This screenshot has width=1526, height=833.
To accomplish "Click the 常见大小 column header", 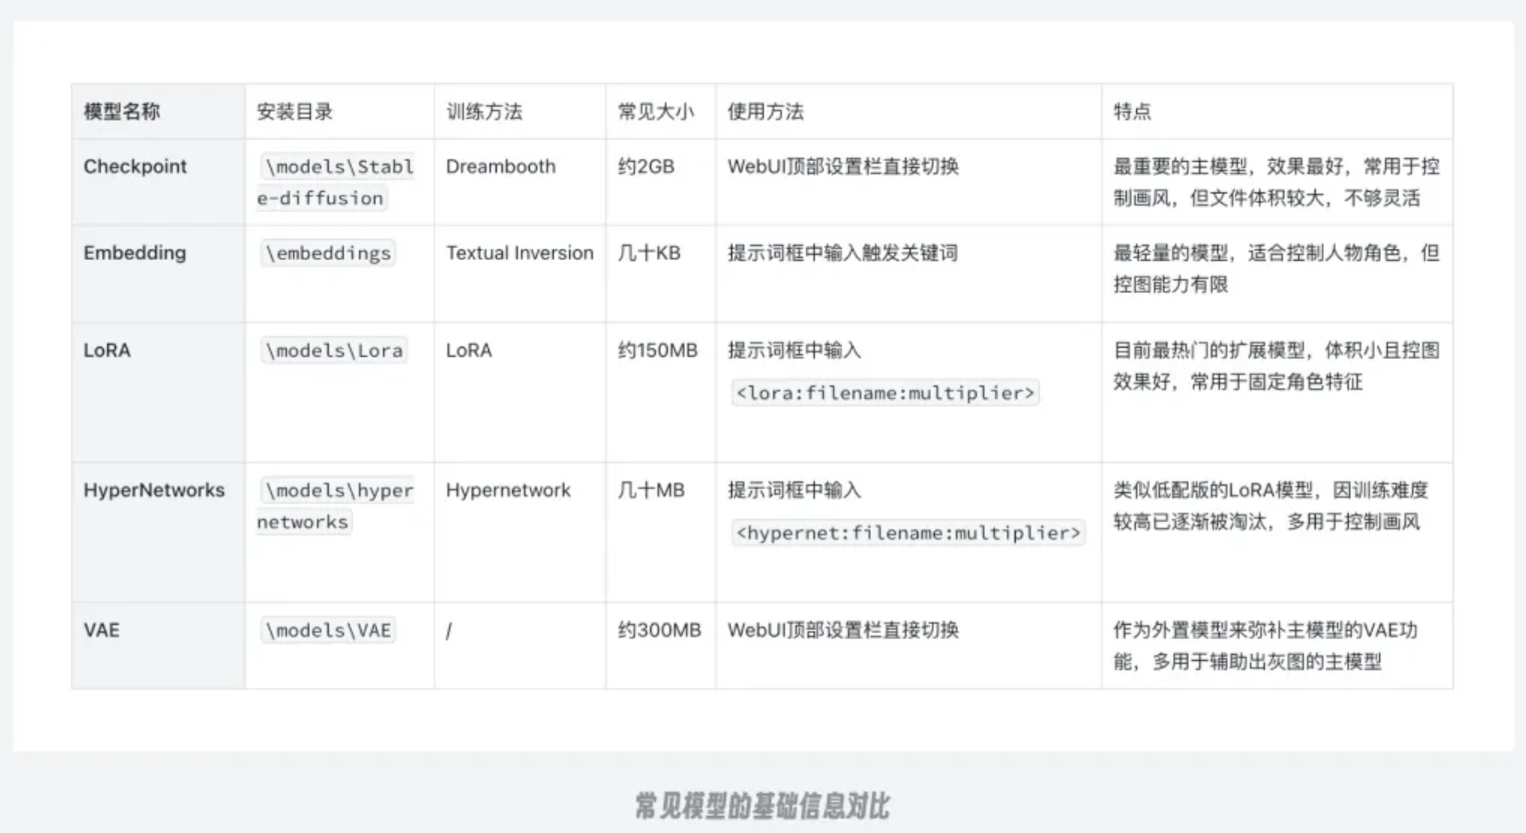I will (x=655, y=112).
